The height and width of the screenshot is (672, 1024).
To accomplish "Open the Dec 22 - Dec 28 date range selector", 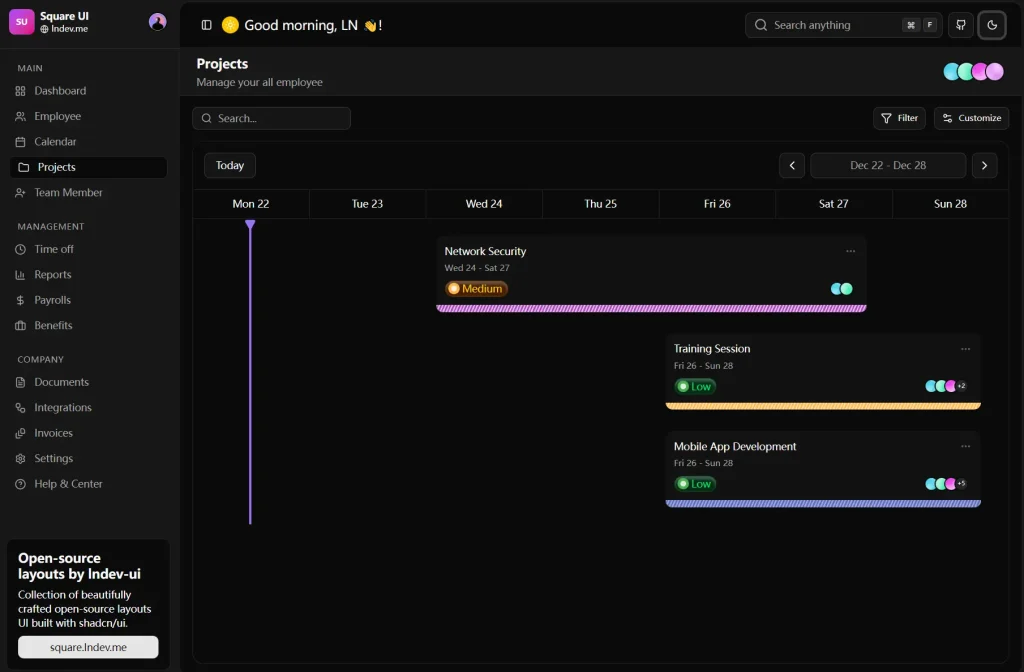I will coord(888,165).
